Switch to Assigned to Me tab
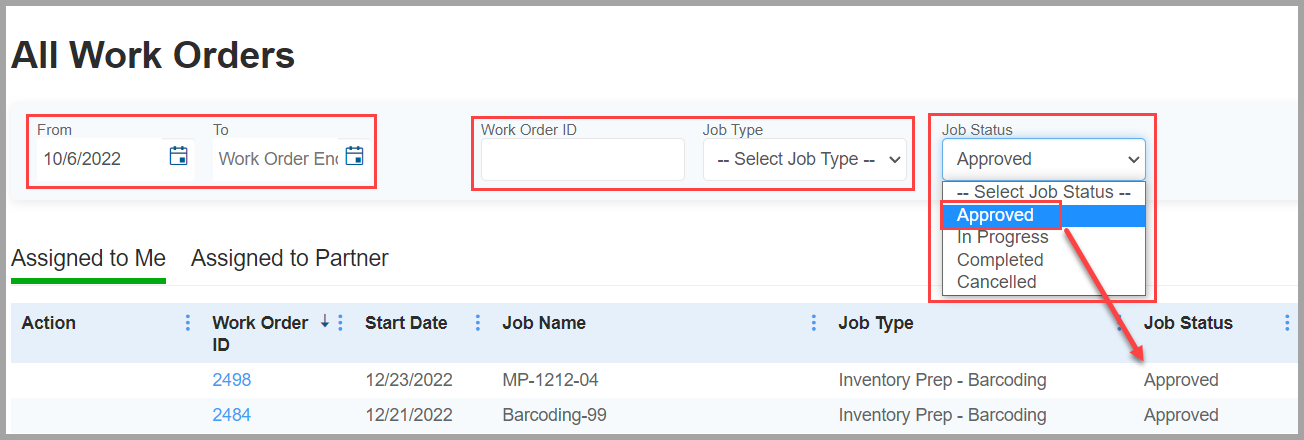 pos(88,258)
